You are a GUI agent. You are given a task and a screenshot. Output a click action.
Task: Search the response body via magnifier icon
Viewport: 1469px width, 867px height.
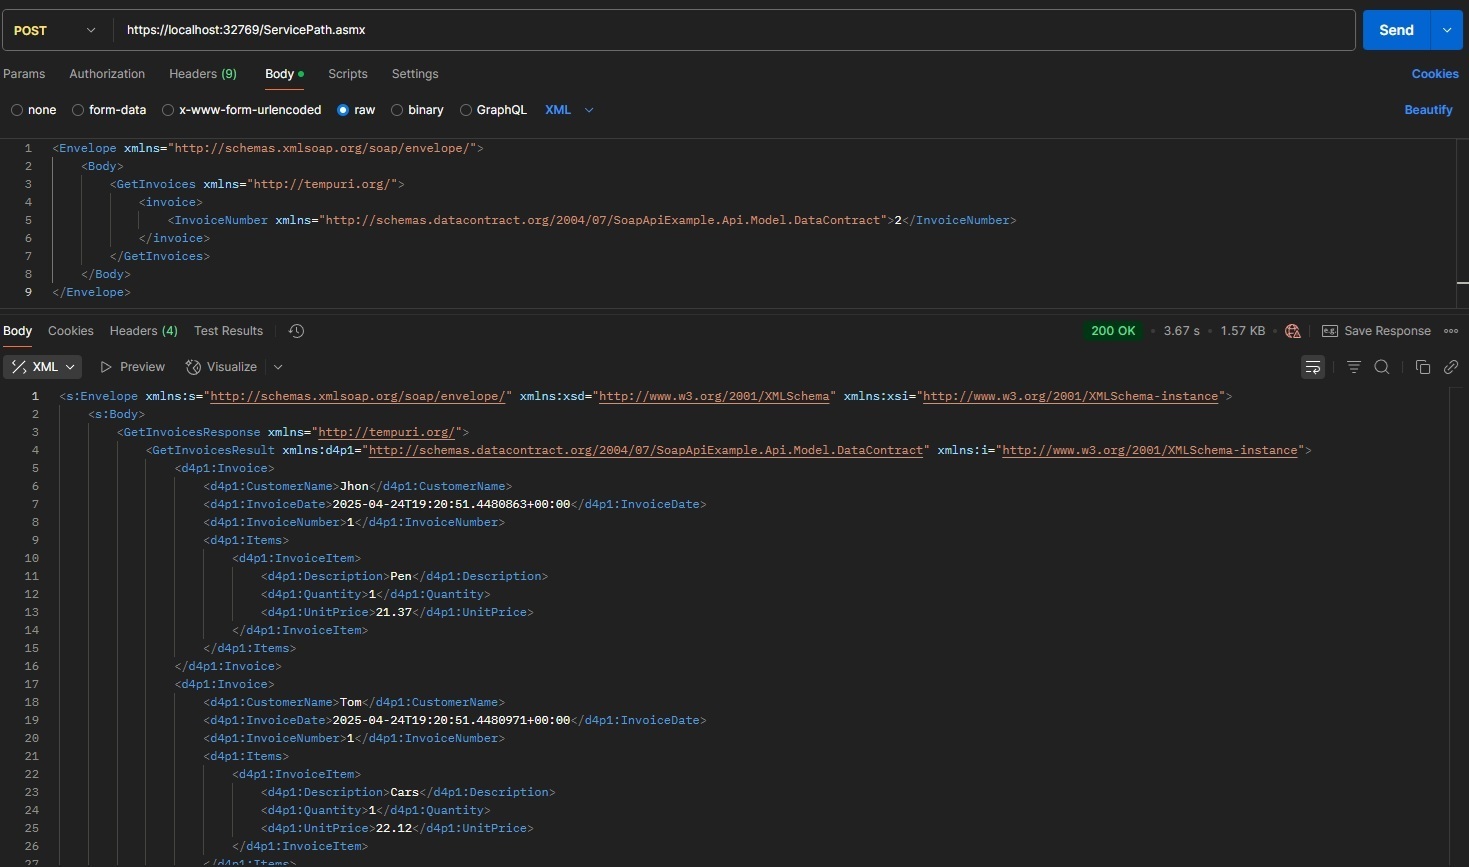coord(1382,367)
